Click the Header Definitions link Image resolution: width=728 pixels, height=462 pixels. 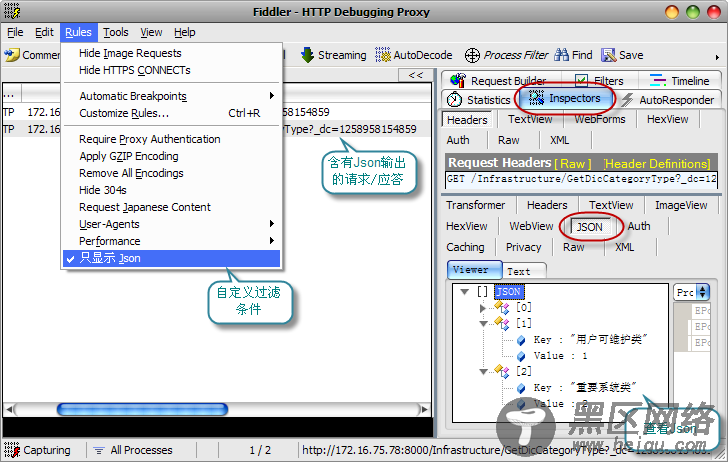657,163
